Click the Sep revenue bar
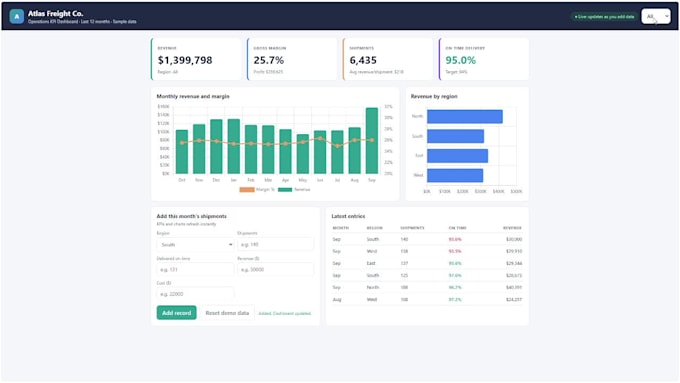This screenshot has width=680, height=383. [x=372, y=141]
